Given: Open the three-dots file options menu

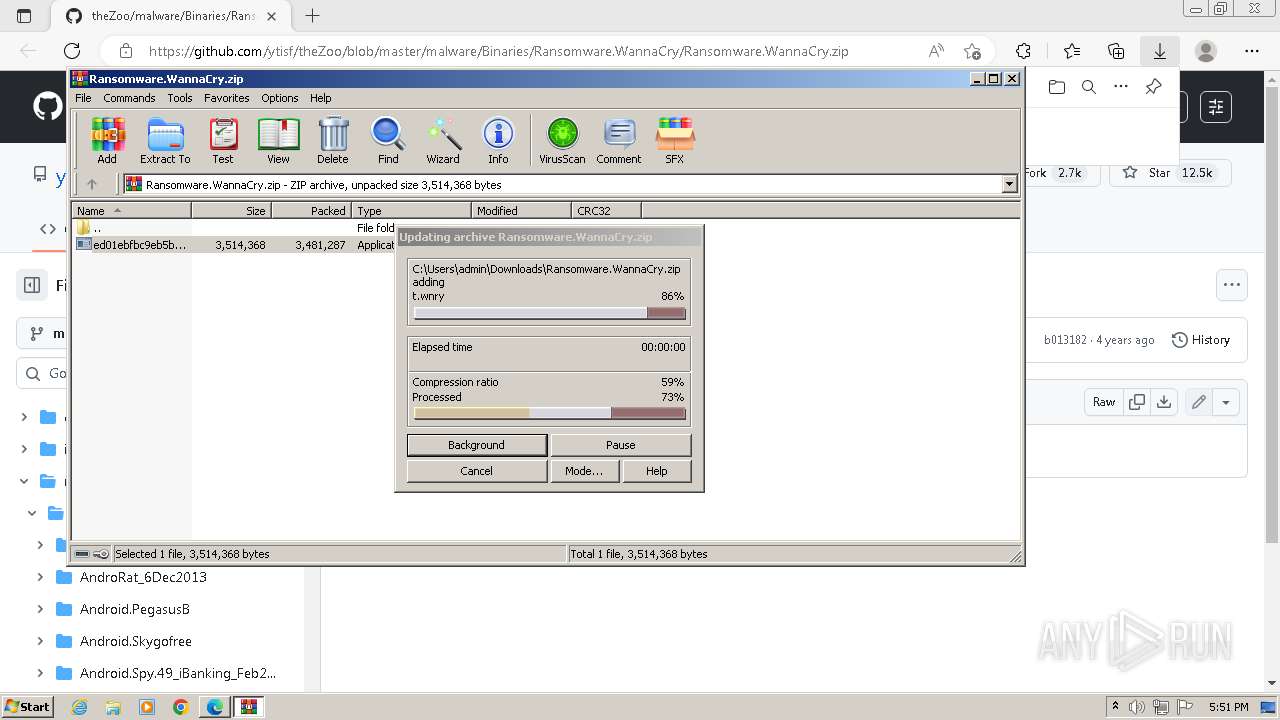Looking at the screenshot, I should point(1232,285).
